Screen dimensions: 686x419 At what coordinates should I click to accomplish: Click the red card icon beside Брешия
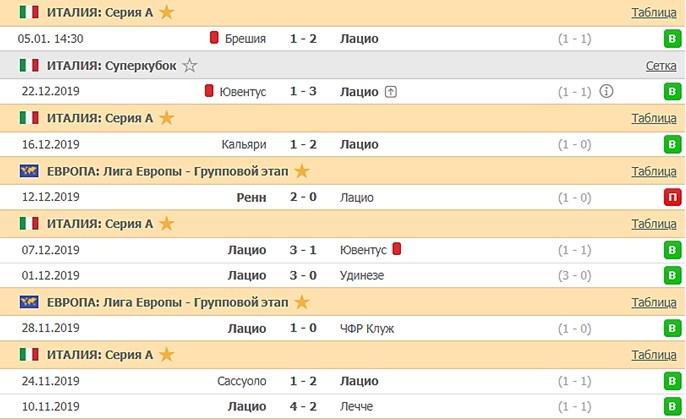tap(214, 39)
